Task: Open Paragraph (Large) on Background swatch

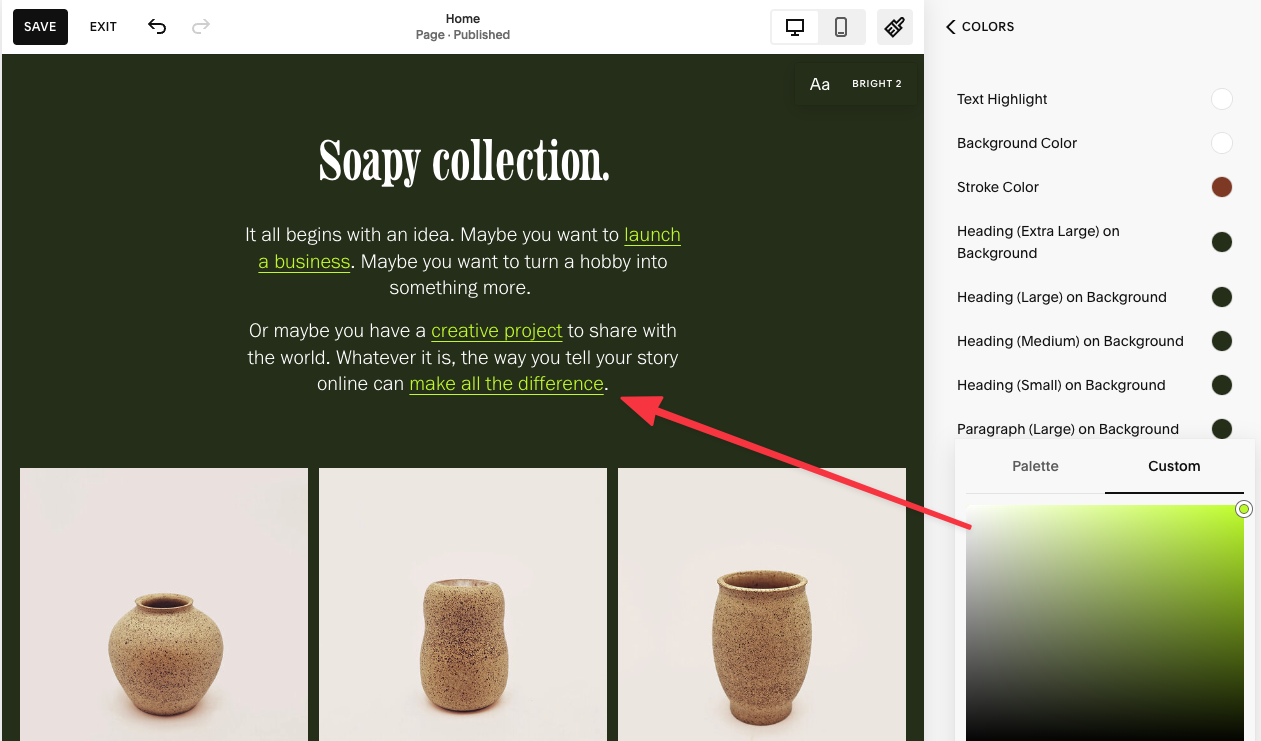Action: pos(1222,429)
